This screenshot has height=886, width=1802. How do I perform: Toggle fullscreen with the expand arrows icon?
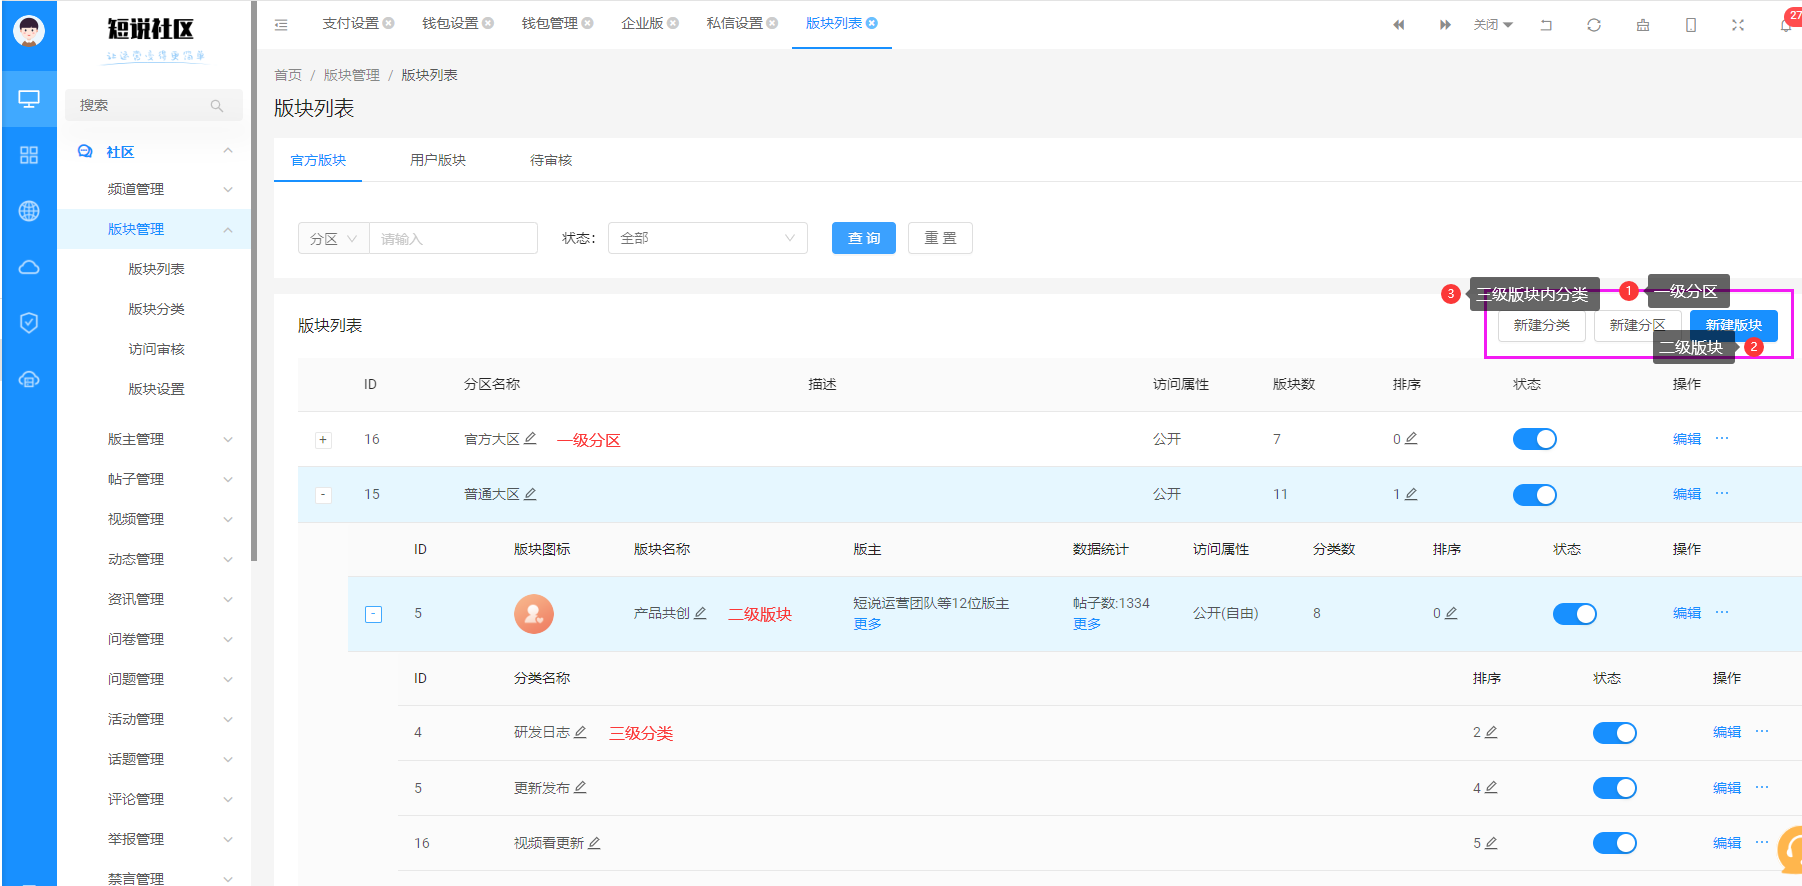(x=1738, y=25)
